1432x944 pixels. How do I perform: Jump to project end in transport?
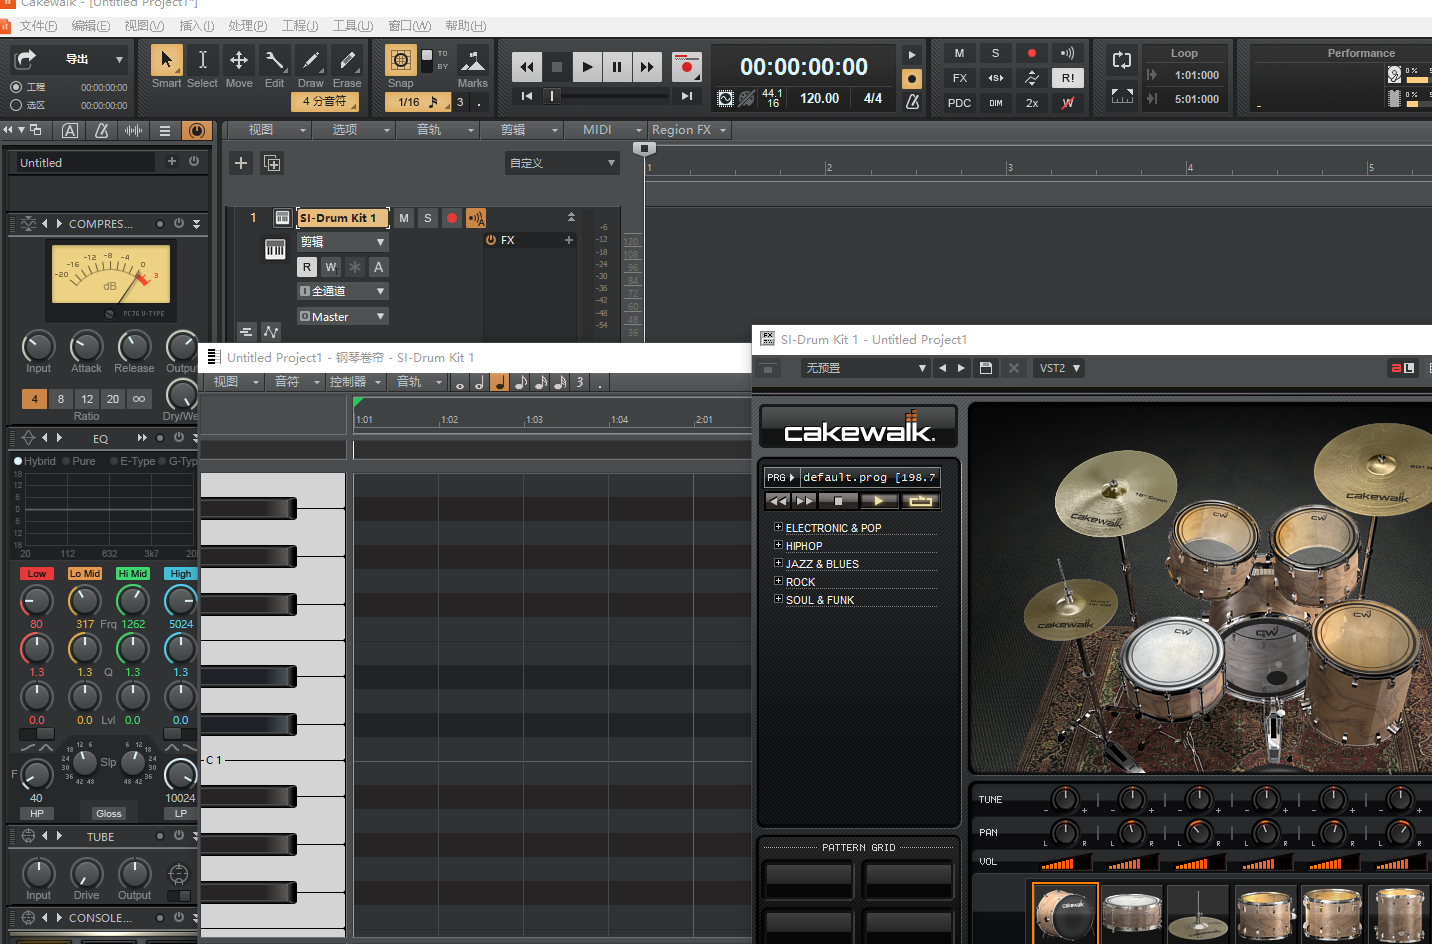tap(686, 96)
